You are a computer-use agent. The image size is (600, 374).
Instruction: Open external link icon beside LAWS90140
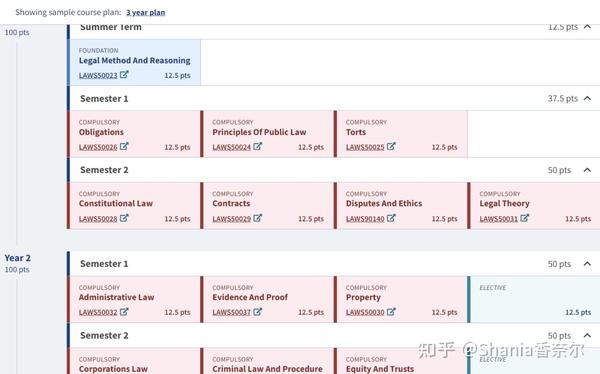(x=391, y=218)
